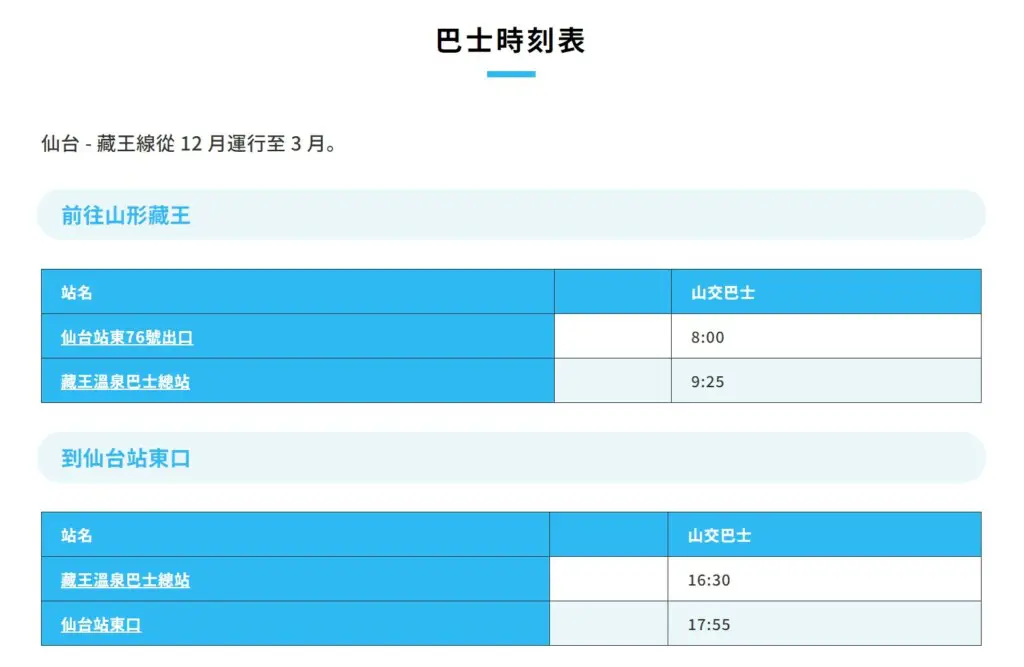Open the 仙台站東口 station link
Image resolution: width=1024 pixels, height=667 pixels.
[101, 625]
